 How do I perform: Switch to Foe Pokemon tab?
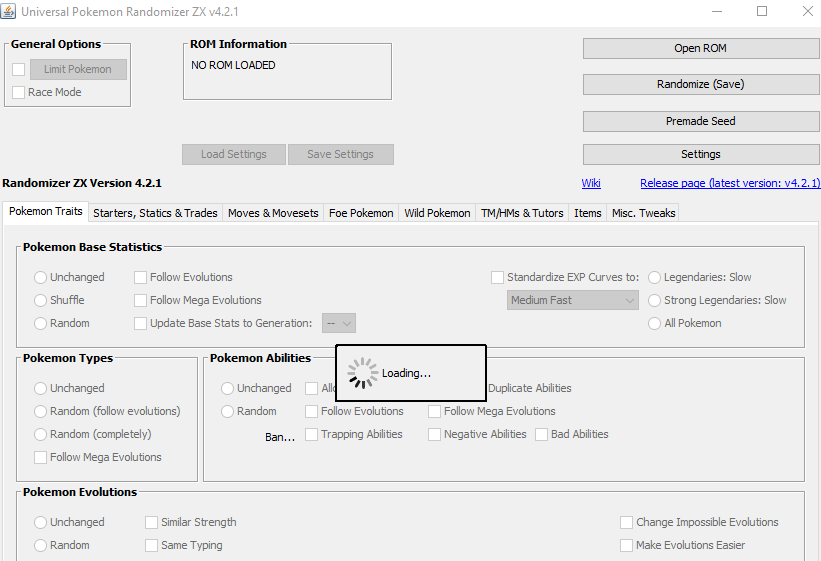[361, 213]
